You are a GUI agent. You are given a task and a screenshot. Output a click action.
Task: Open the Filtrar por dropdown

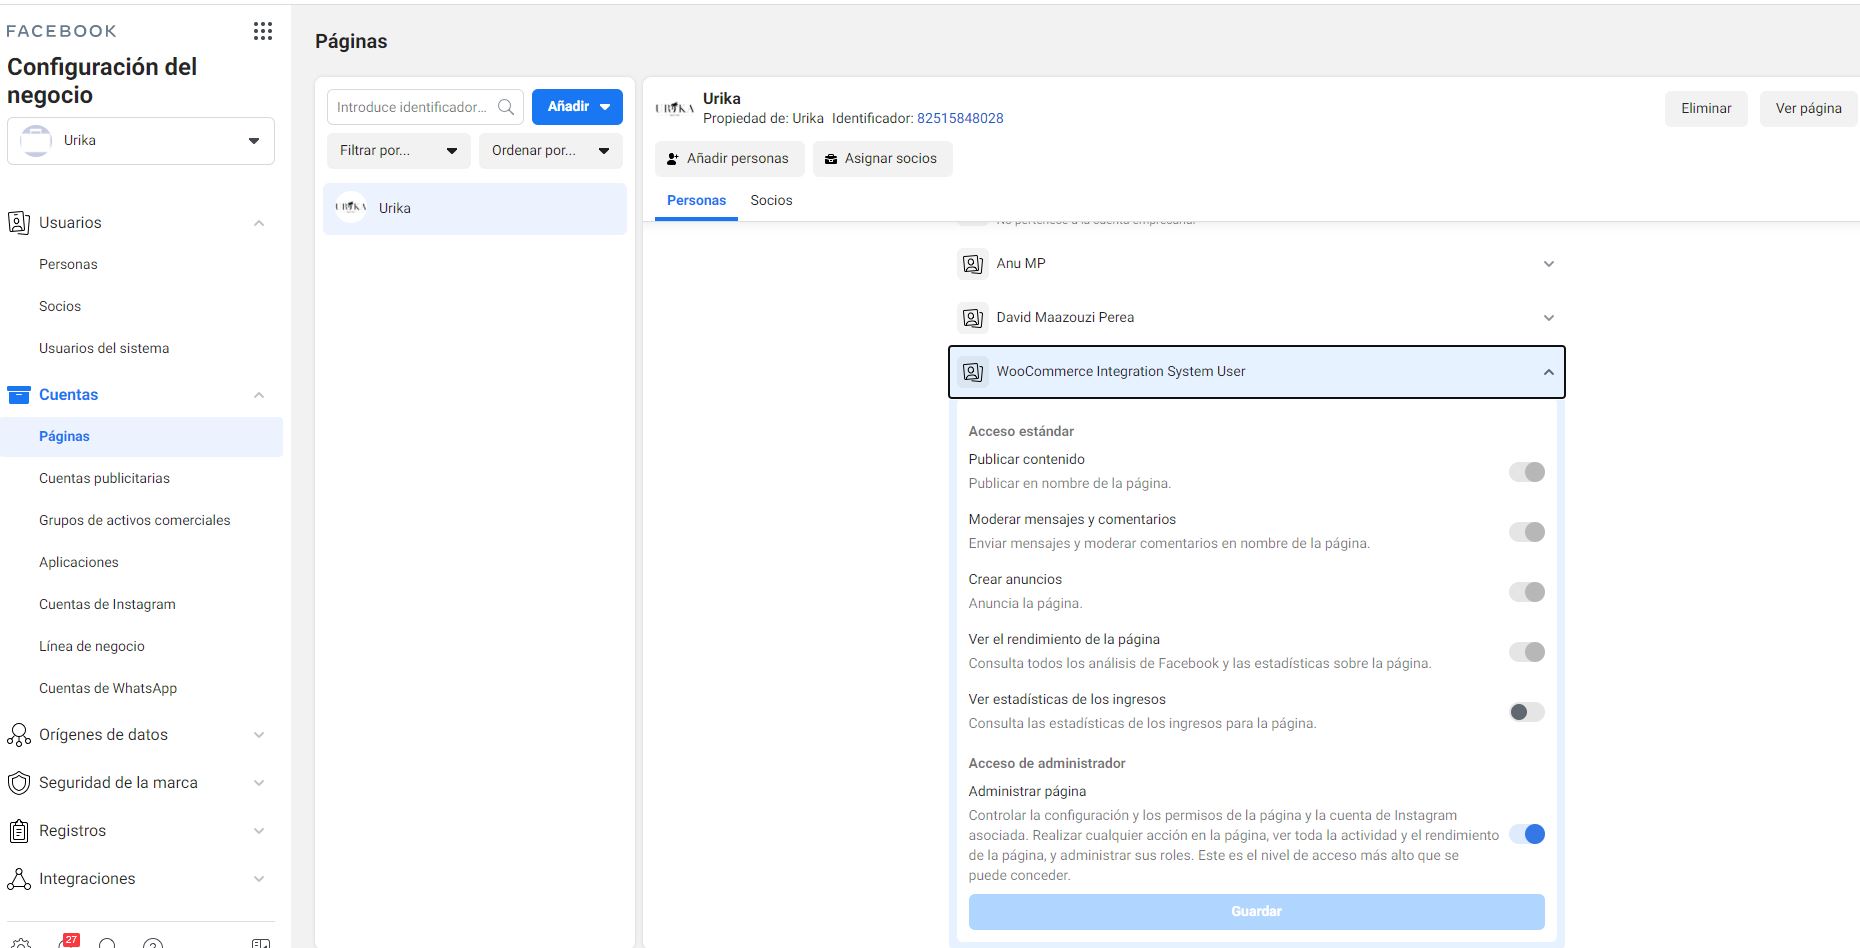pos(398,151)
